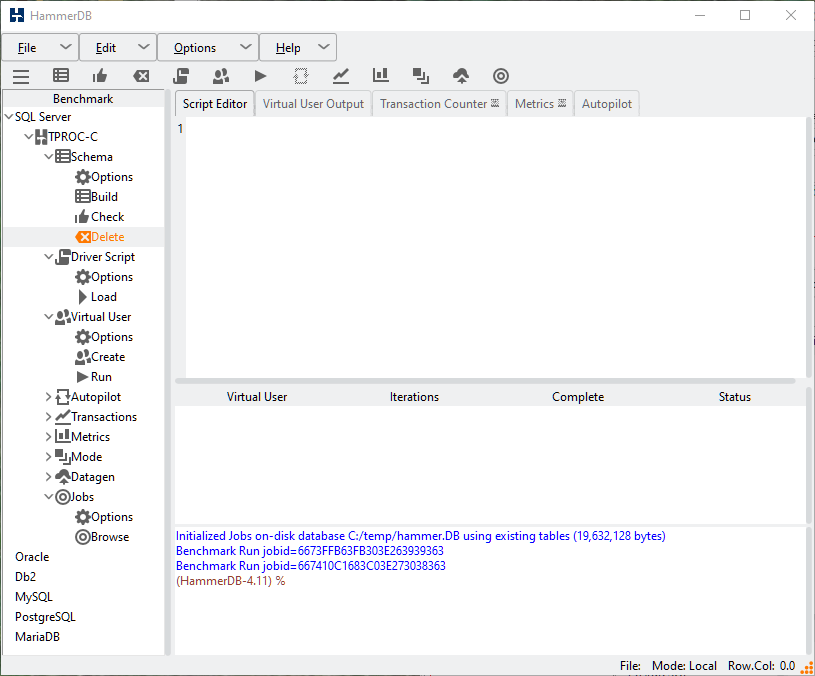Click the hamburger benchmark menu toolbar icon
Image resolution: width=815 pixels, height=676 pixels.
pyautogui.click(x=21, y=76)
